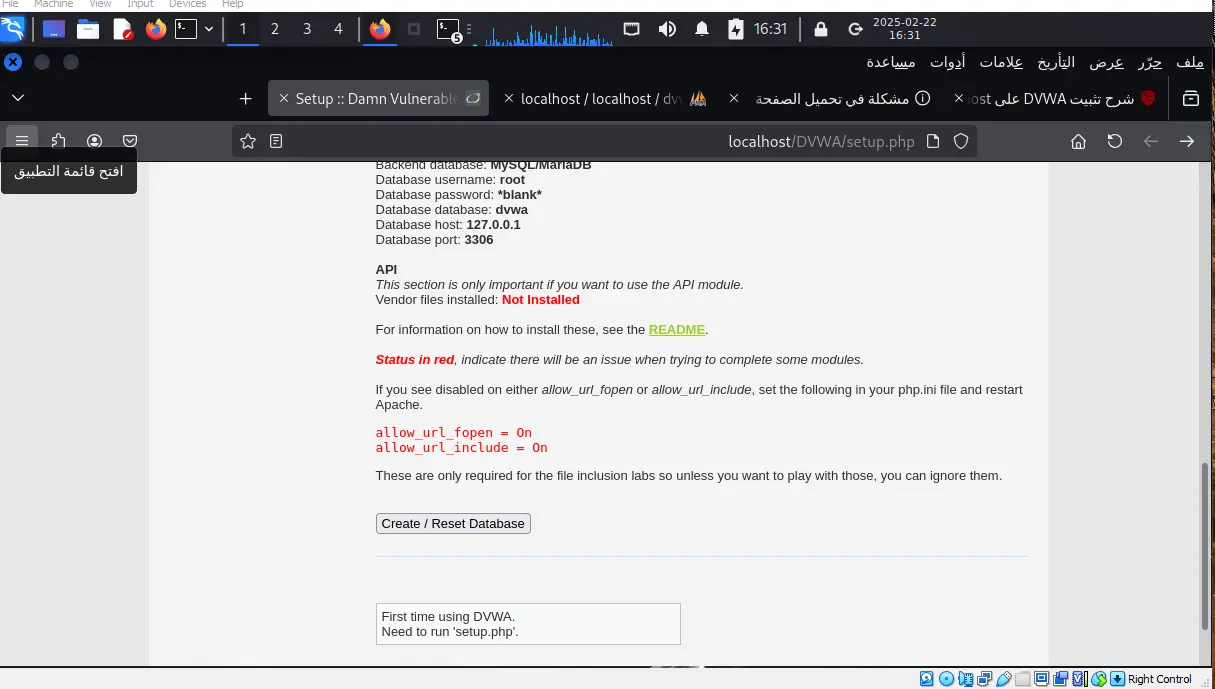Click the VirtualBox optical disk status icon
Image resolution: width=1215 pixels, height=689 pixels.
click(x=946, y=679)
